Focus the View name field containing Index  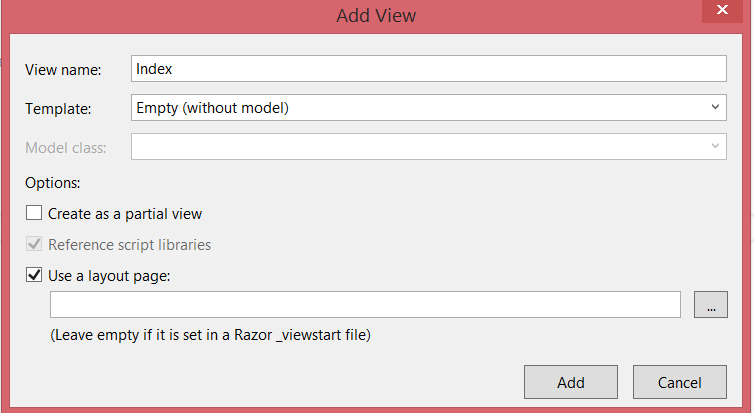[x=428, y=69]
